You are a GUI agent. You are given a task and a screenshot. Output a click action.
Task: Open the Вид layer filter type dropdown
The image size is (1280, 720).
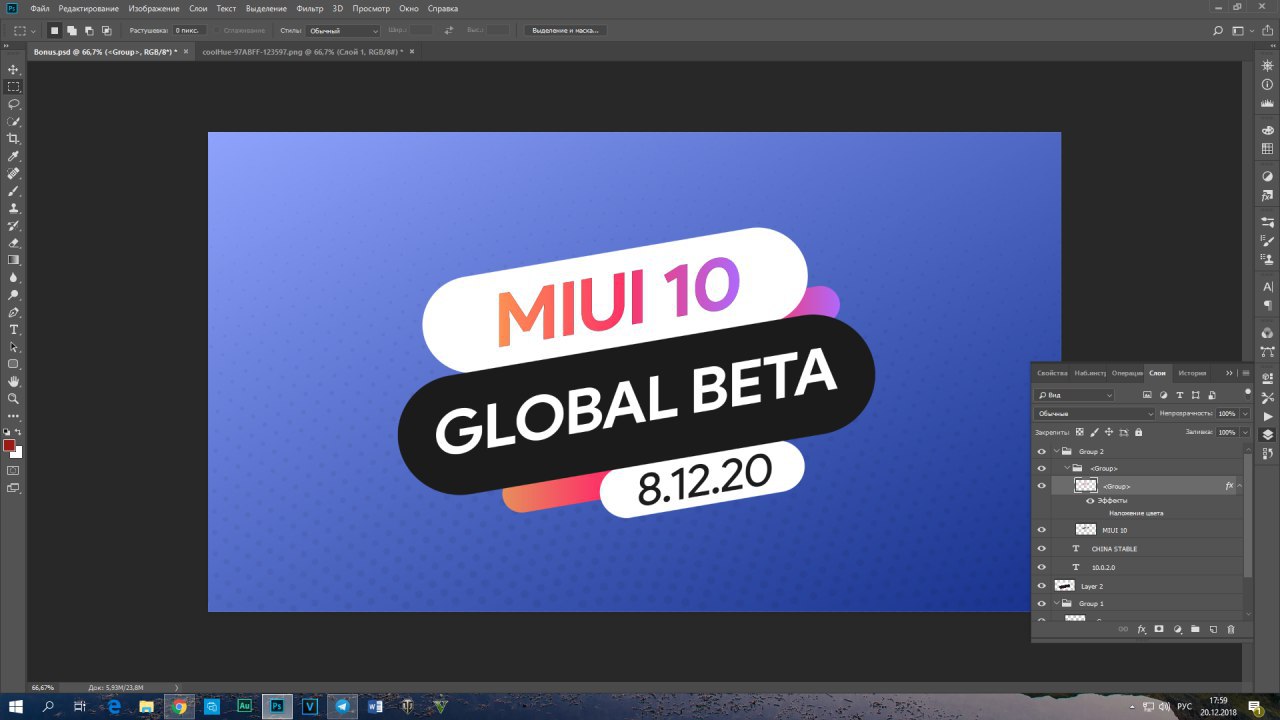coord(1074,395)
